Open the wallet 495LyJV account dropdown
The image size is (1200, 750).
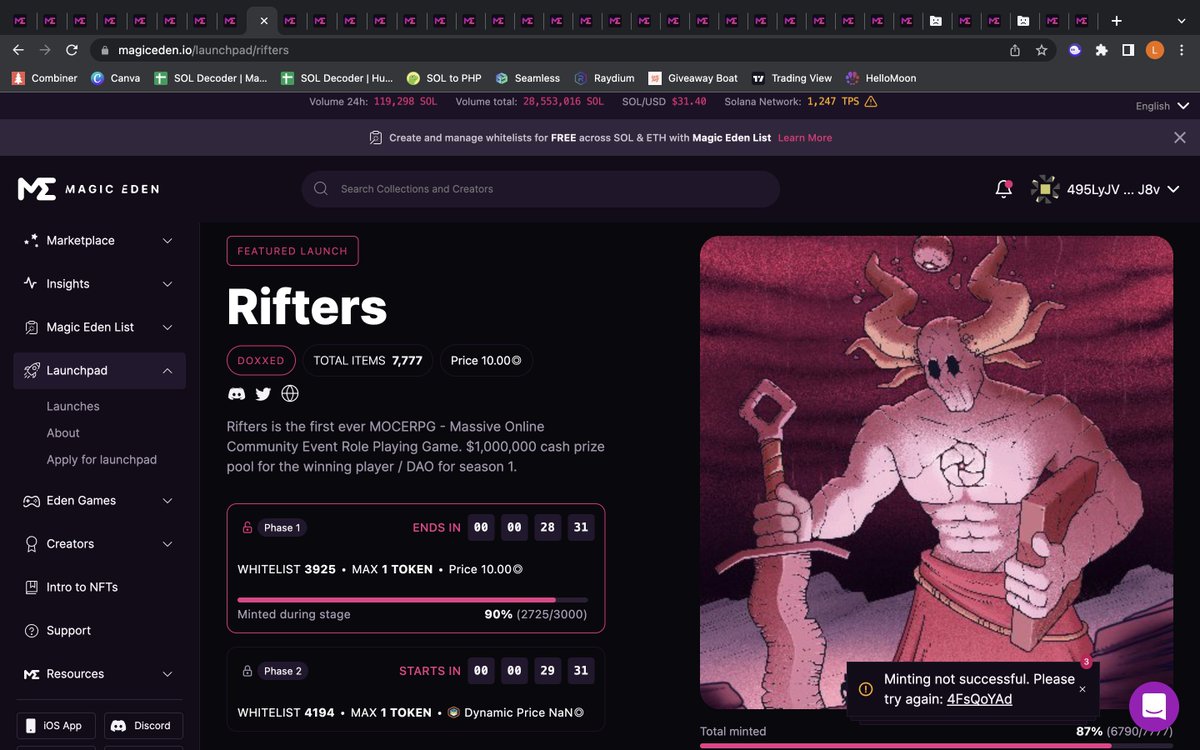point(1106,189)
